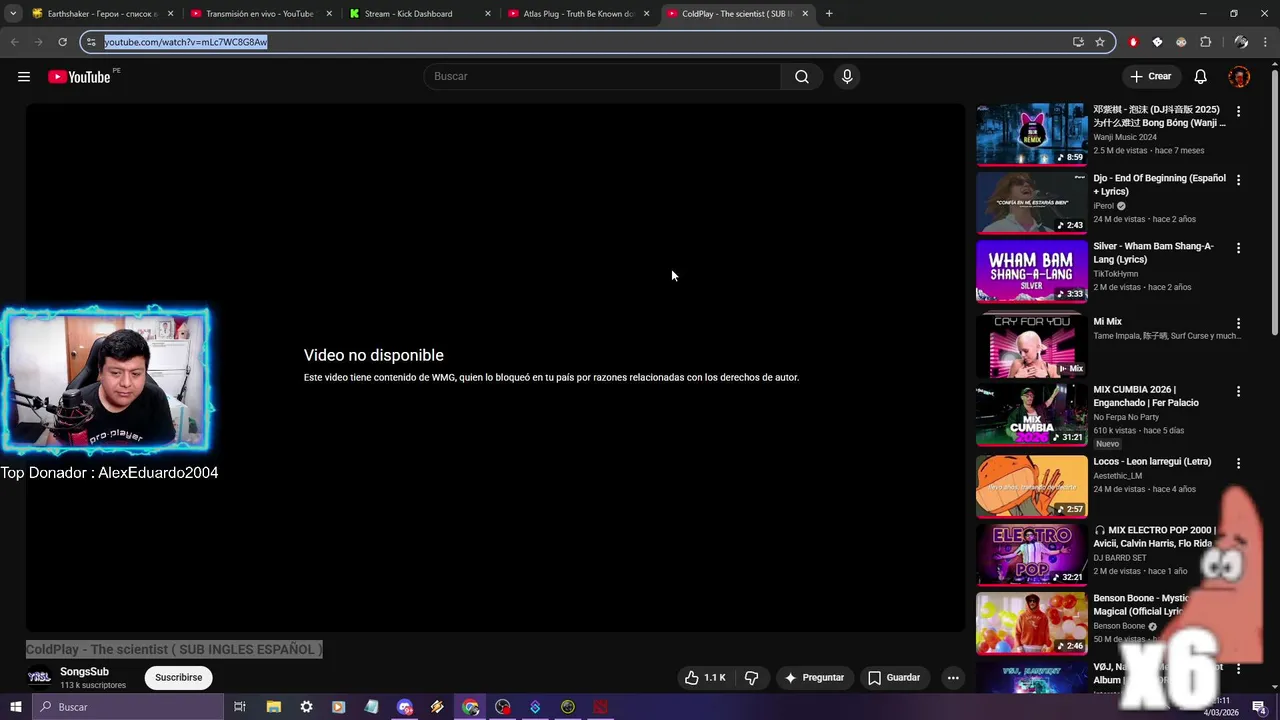Start voice search with the microphone icon
Image resolution: width=1280 pixels, height=720 pixels.
point(847,77)
